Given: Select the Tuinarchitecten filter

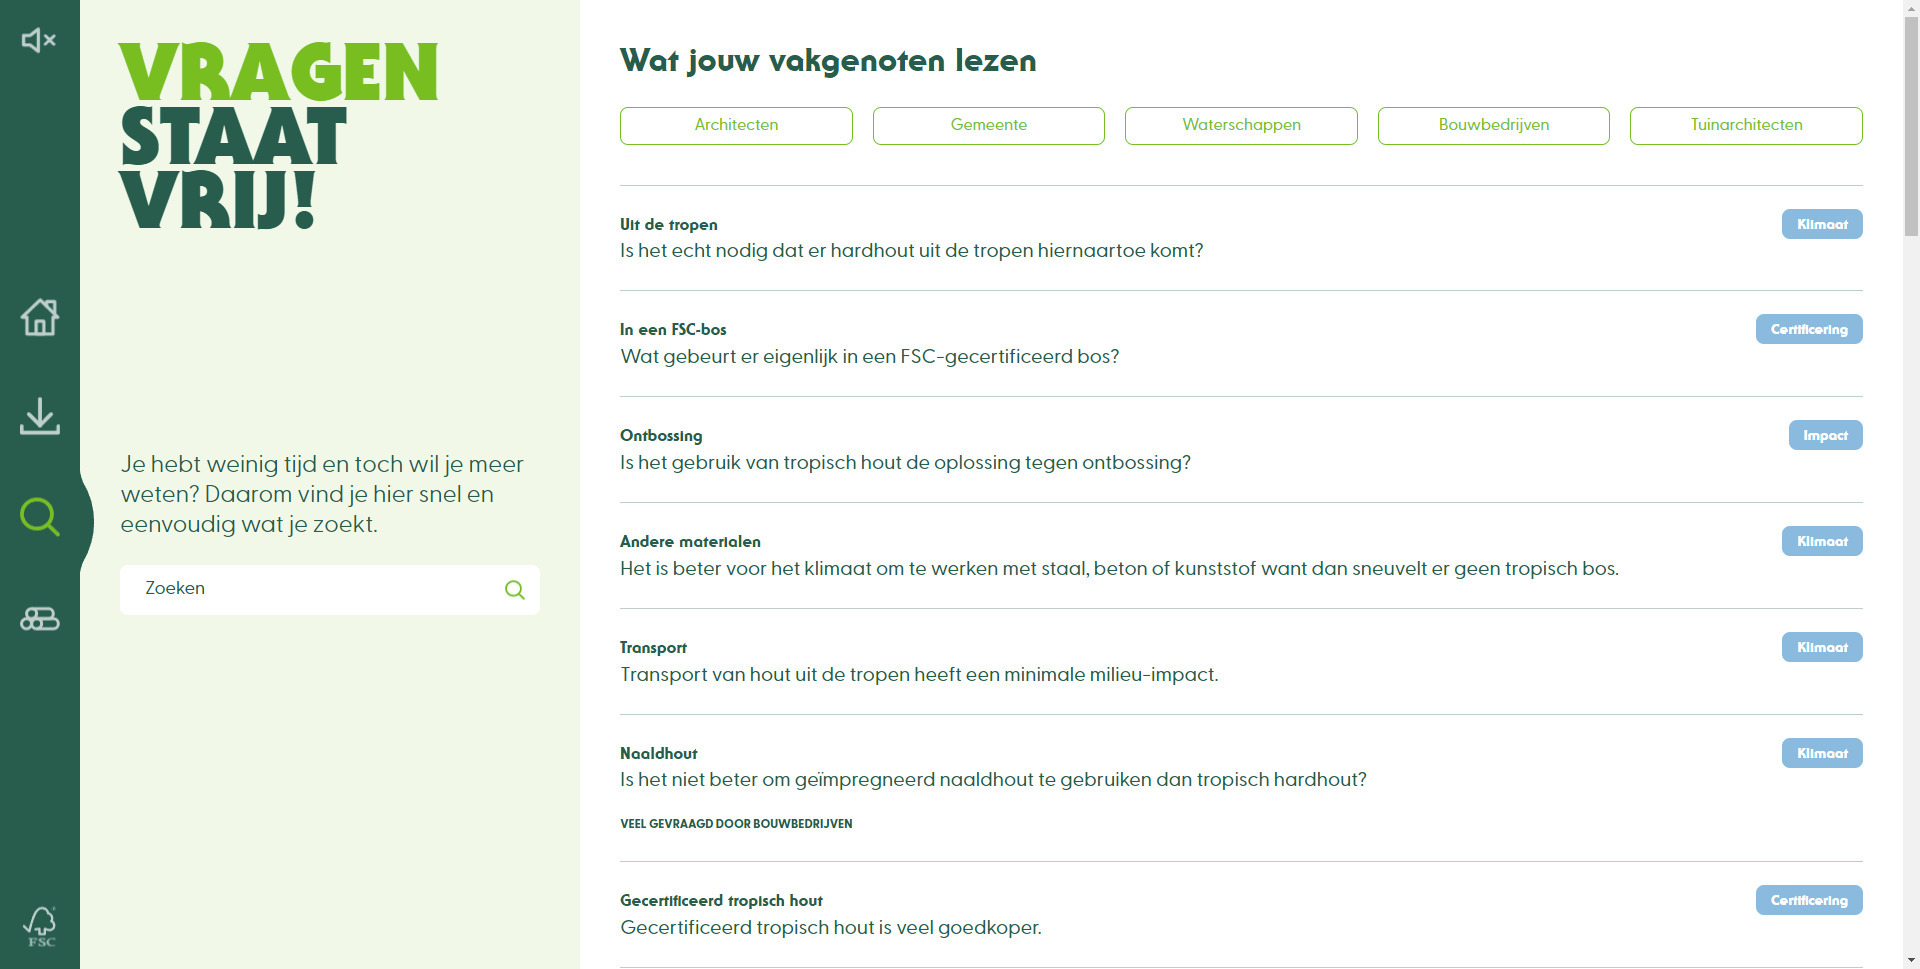Looking at the screenshot, I should point(1746,125).
